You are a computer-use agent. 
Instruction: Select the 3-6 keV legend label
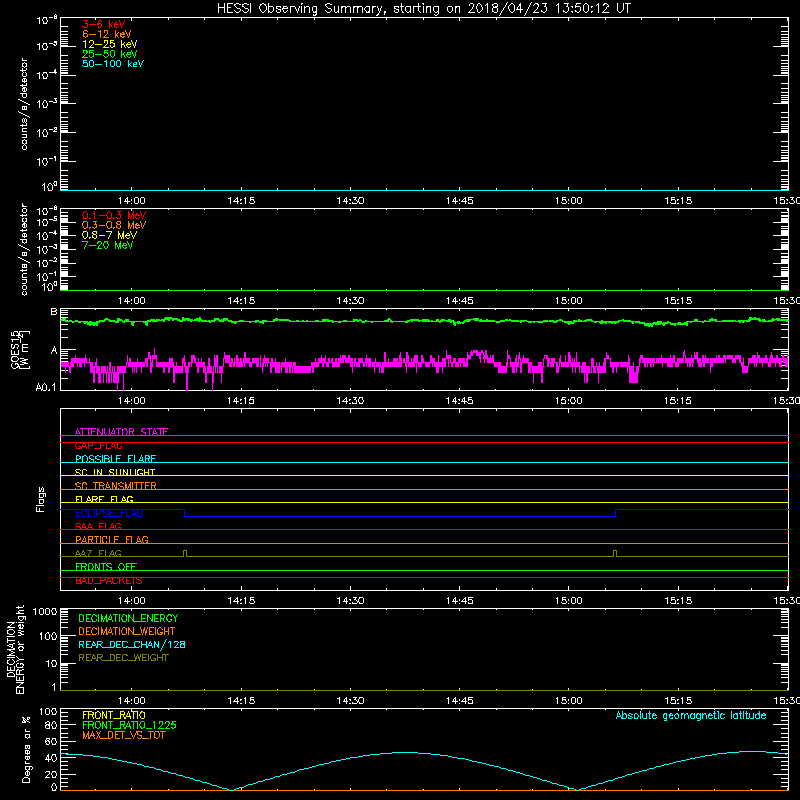coord(103,24)
